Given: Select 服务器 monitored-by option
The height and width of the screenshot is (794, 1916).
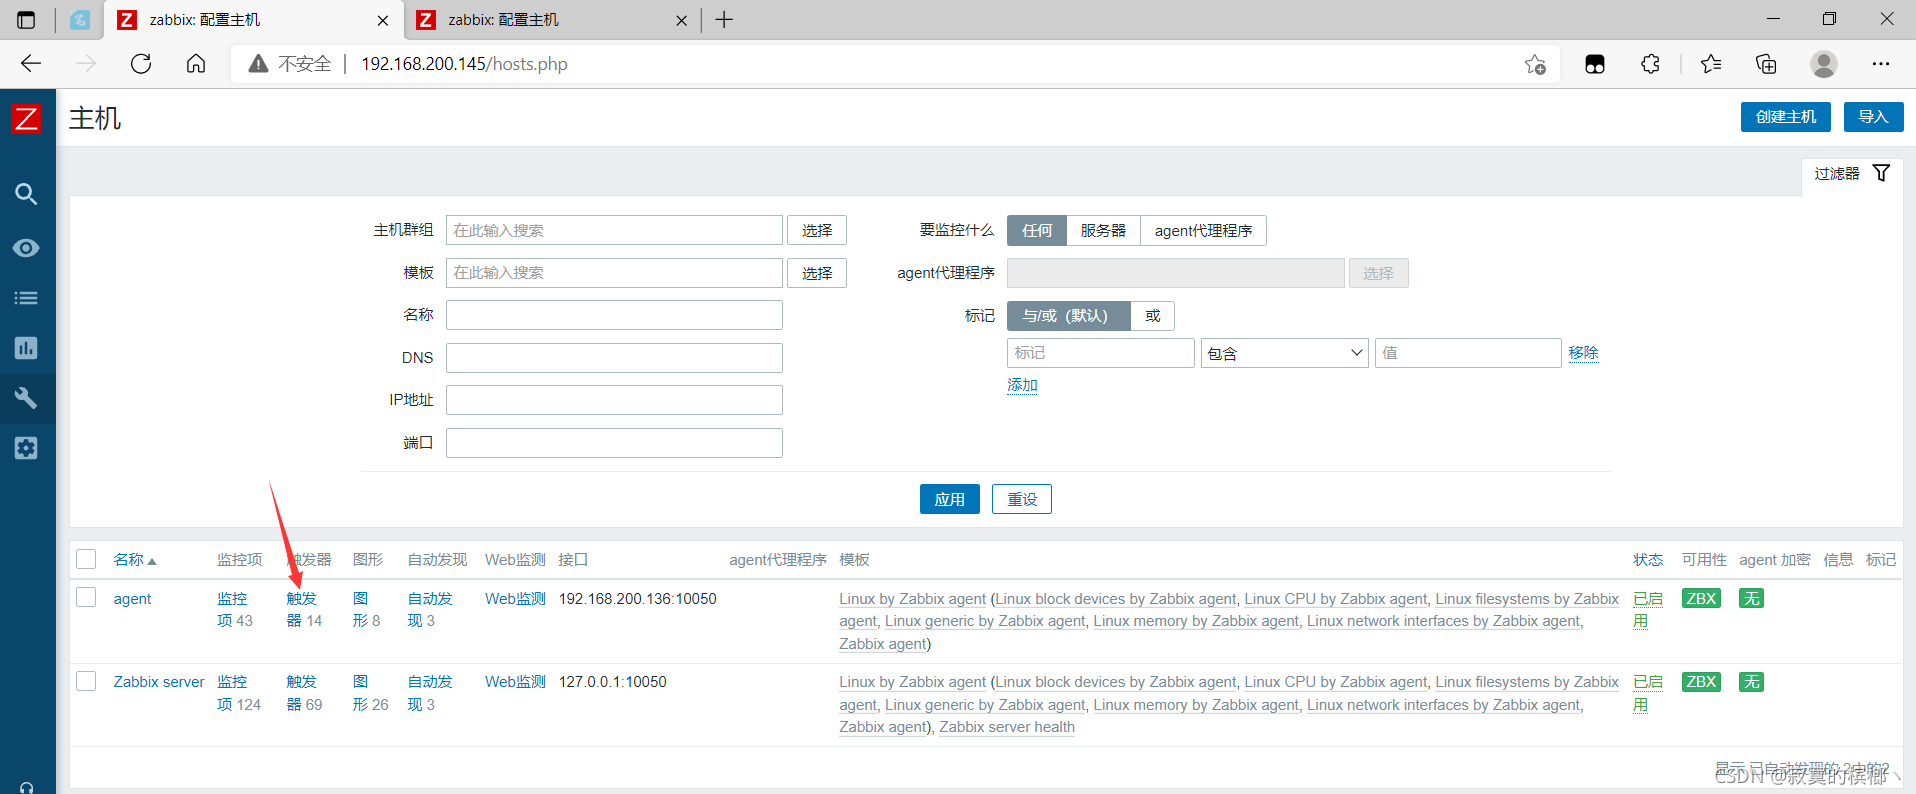Looking at the screenshot, I should 1103,231.
